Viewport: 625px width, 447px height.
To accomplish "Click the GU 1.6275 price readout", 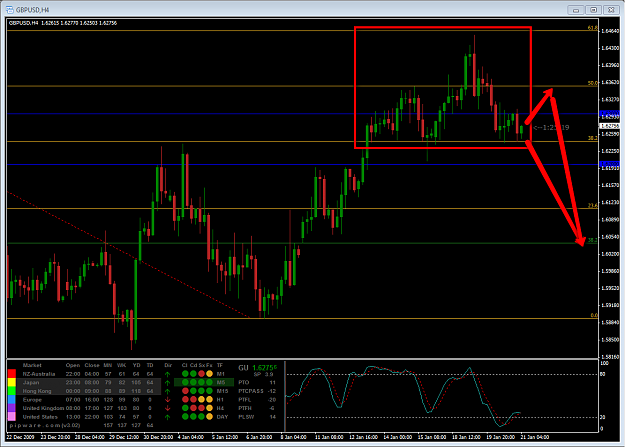I will click(x=257, y=368).
